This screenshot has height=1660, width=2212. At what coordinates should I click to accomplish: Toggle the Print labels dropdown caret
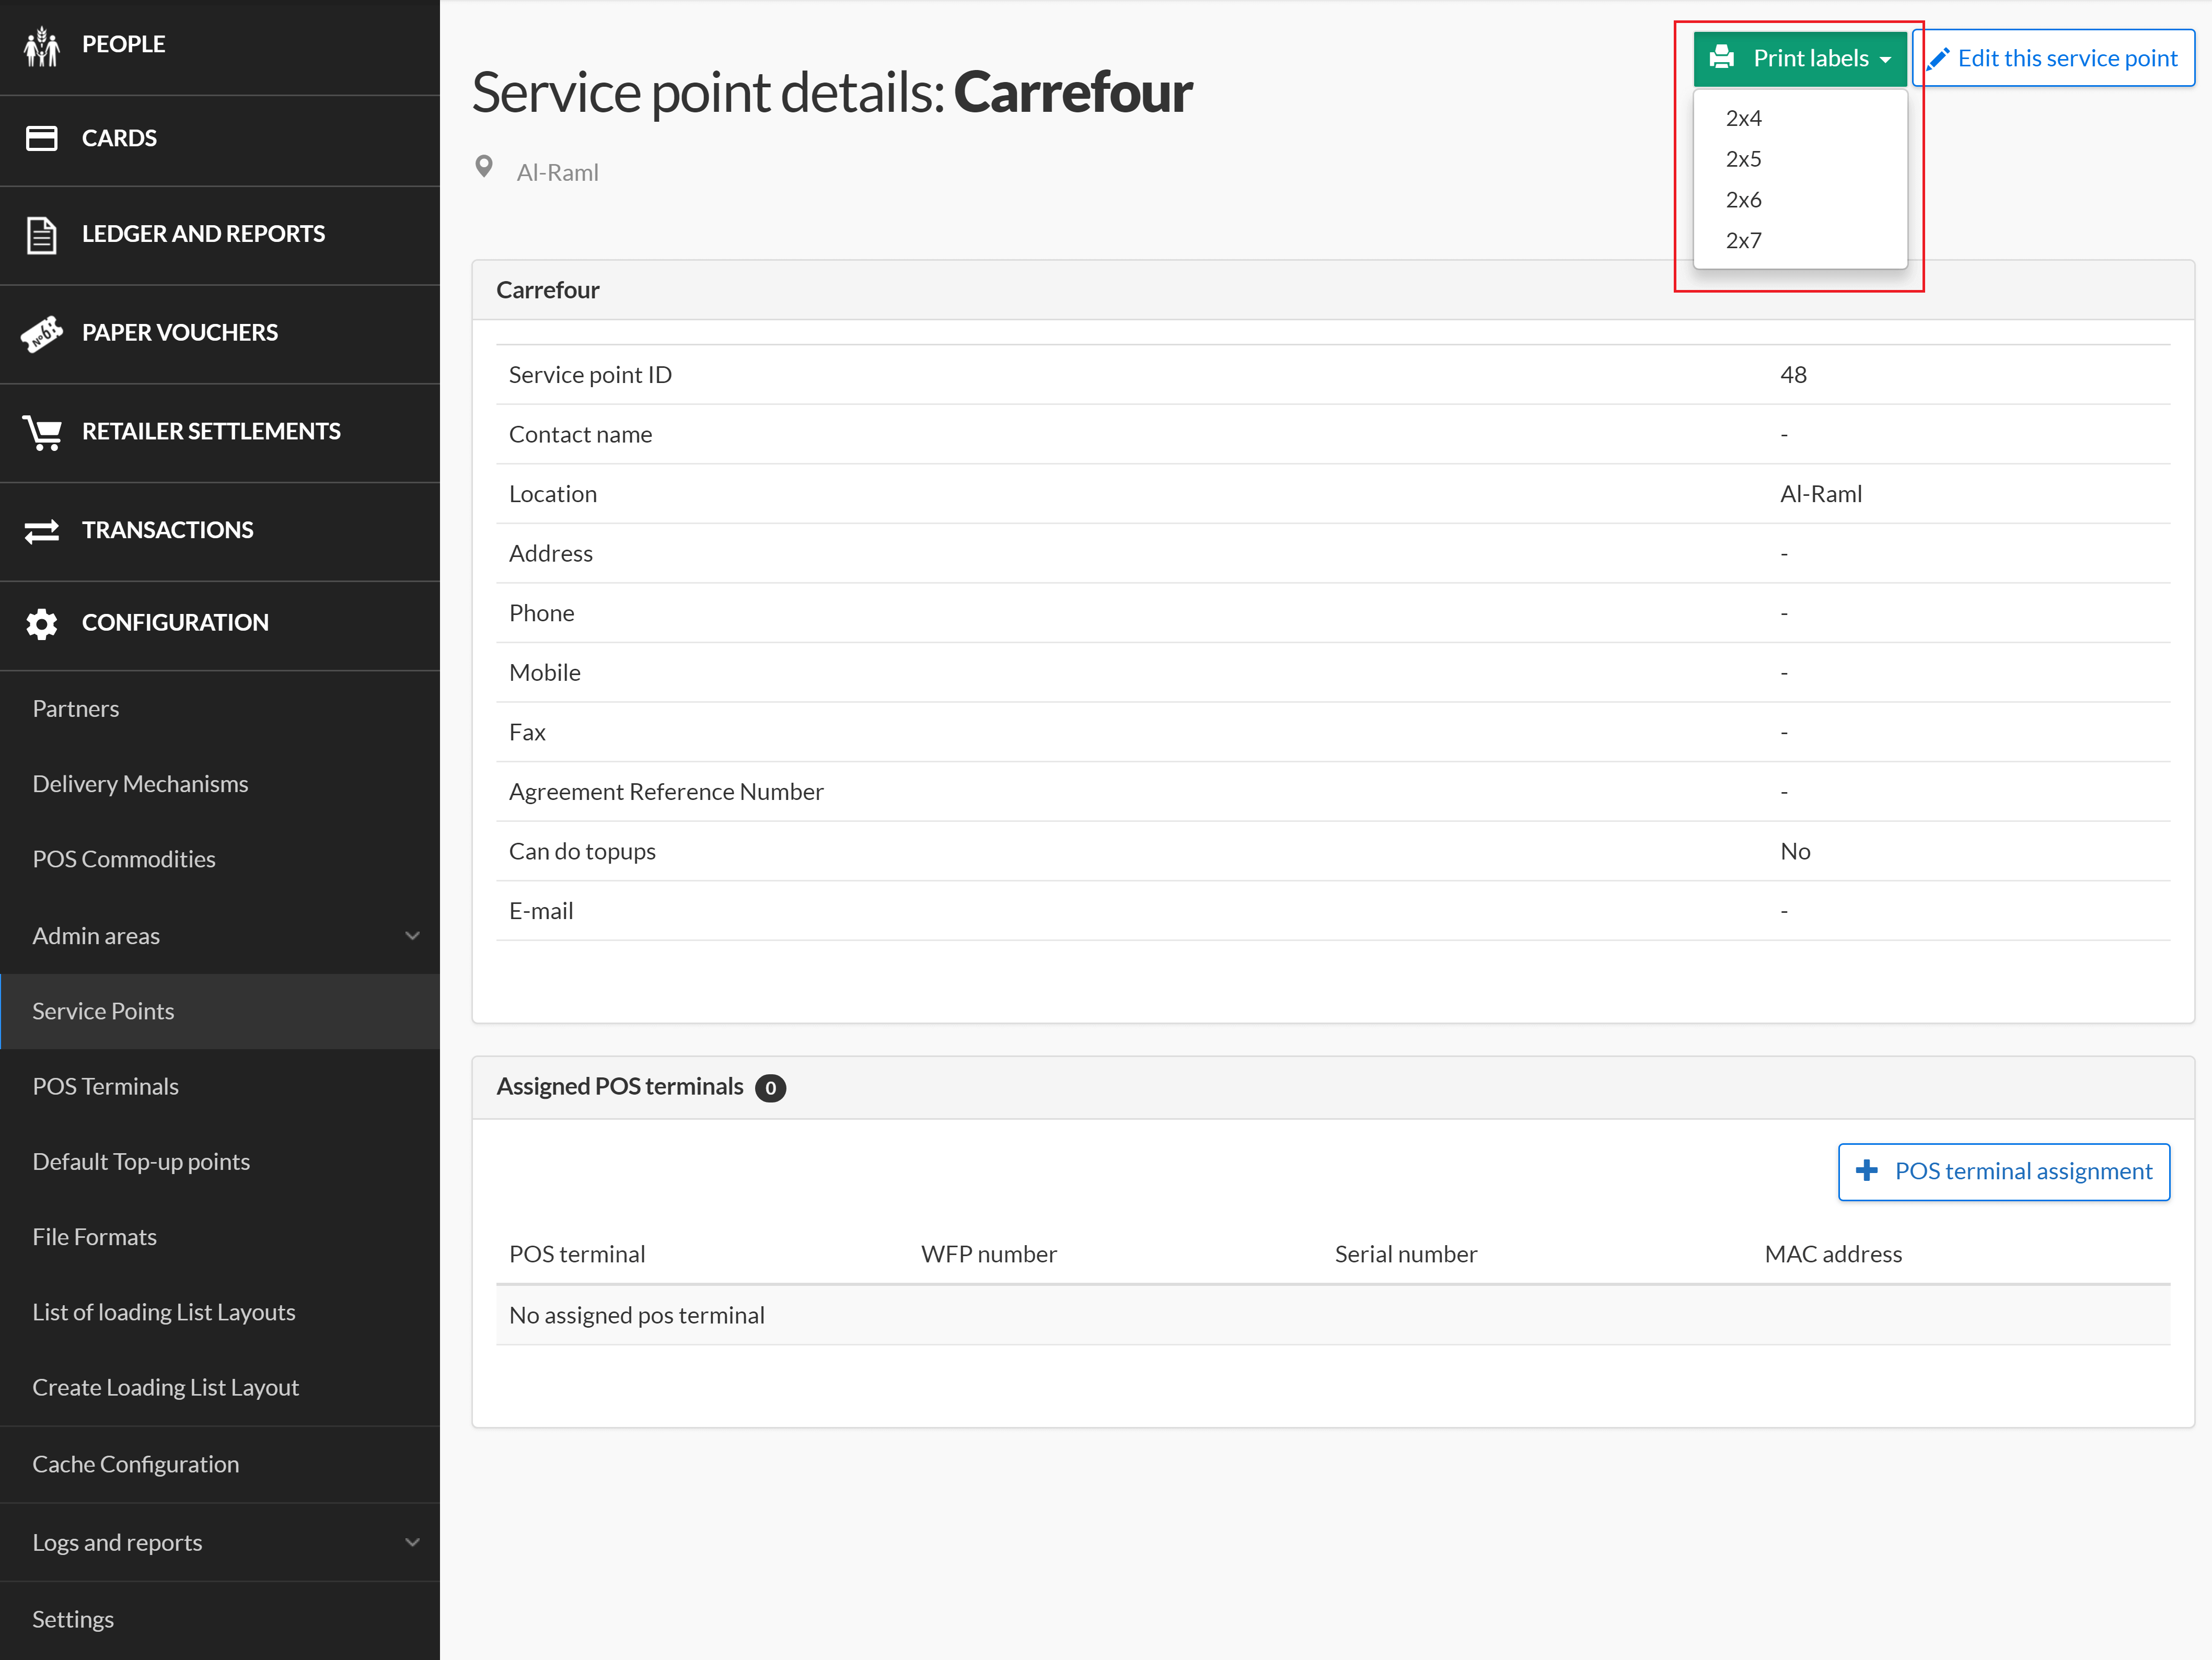(x=1886, y=60)
